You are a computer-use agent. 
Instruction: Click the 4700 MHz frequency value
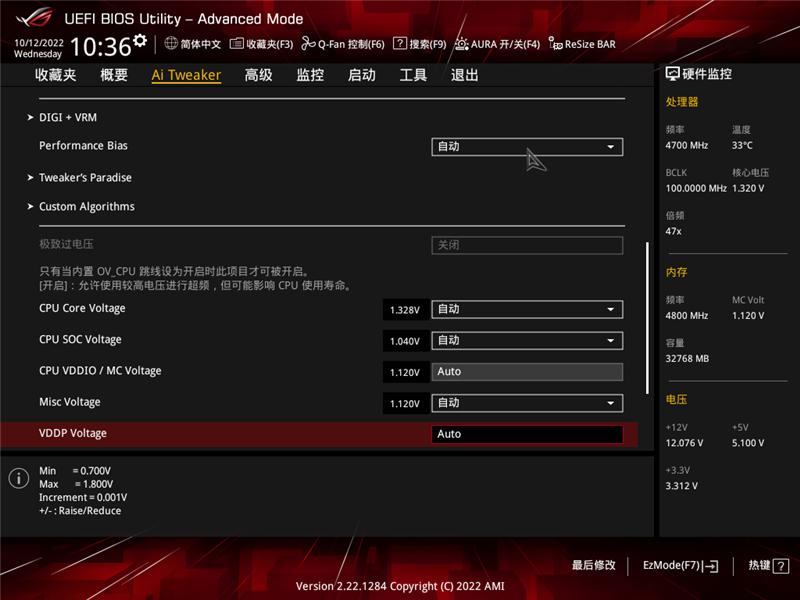(x=687, y=145)
